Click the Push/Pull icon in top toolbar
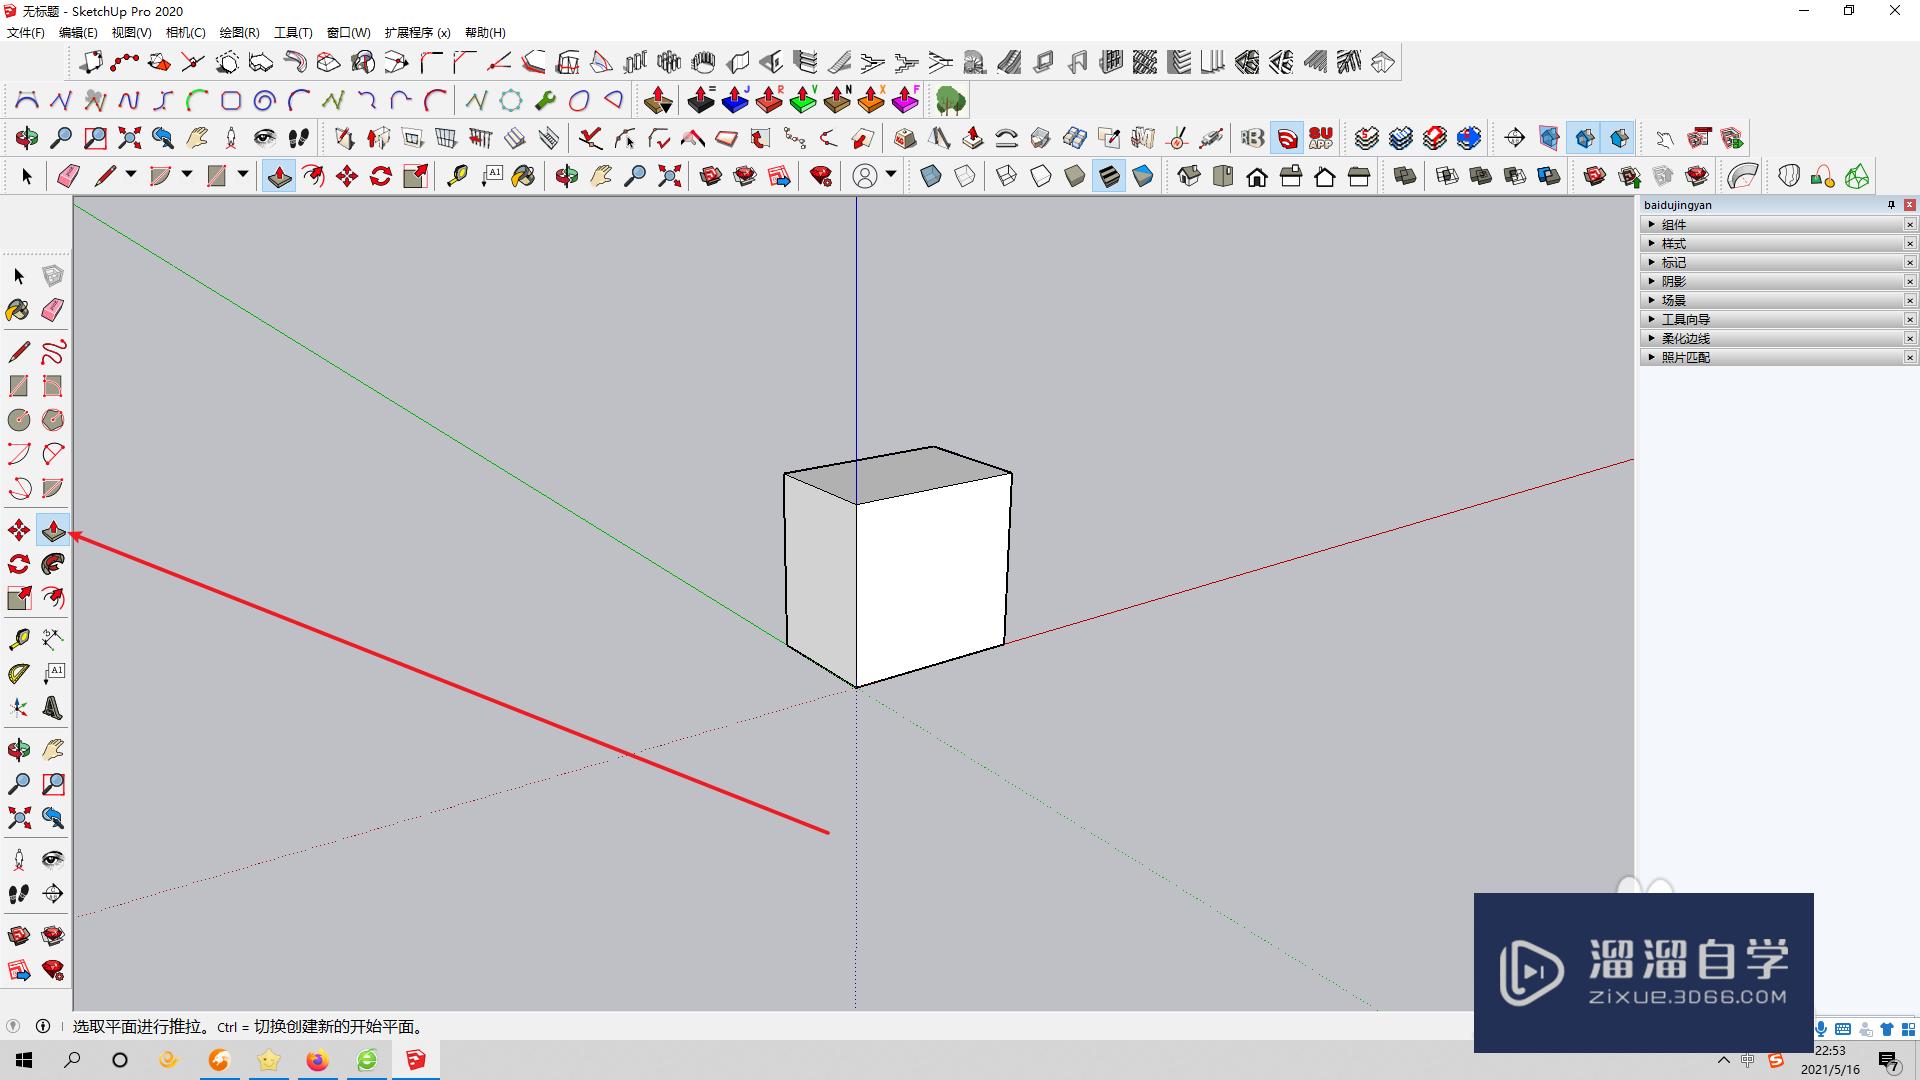Viewport: 1920px width, 1080px height. click(x=279, y=177)
